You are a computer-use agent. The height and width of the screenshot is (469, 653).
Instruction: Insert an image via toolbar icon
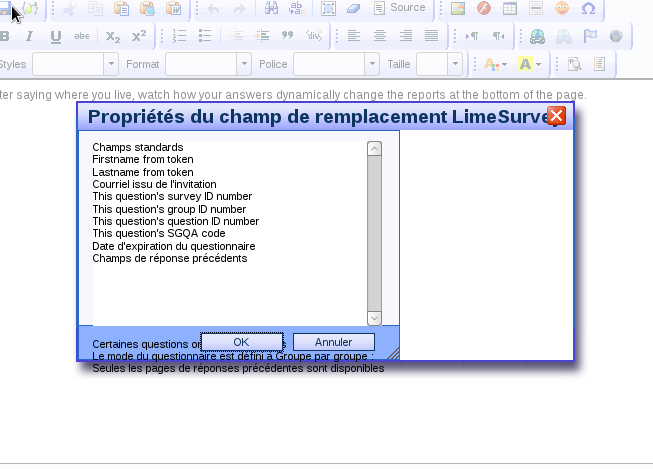458,8
